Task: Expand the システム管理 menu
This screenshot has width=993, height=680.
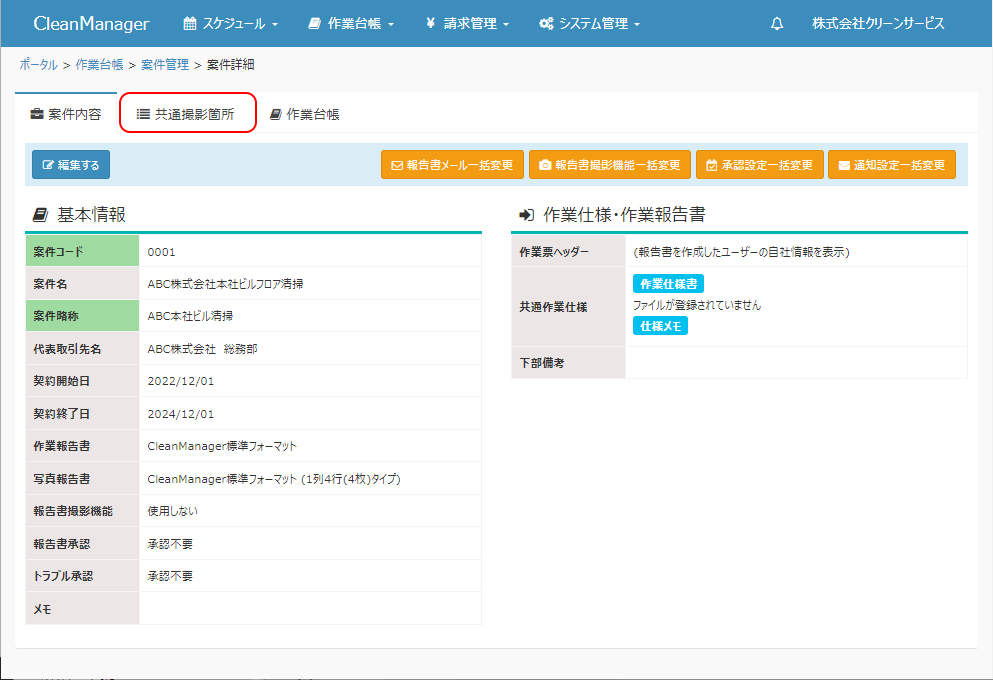Action: pyautogui.click(x=589, y=24)
